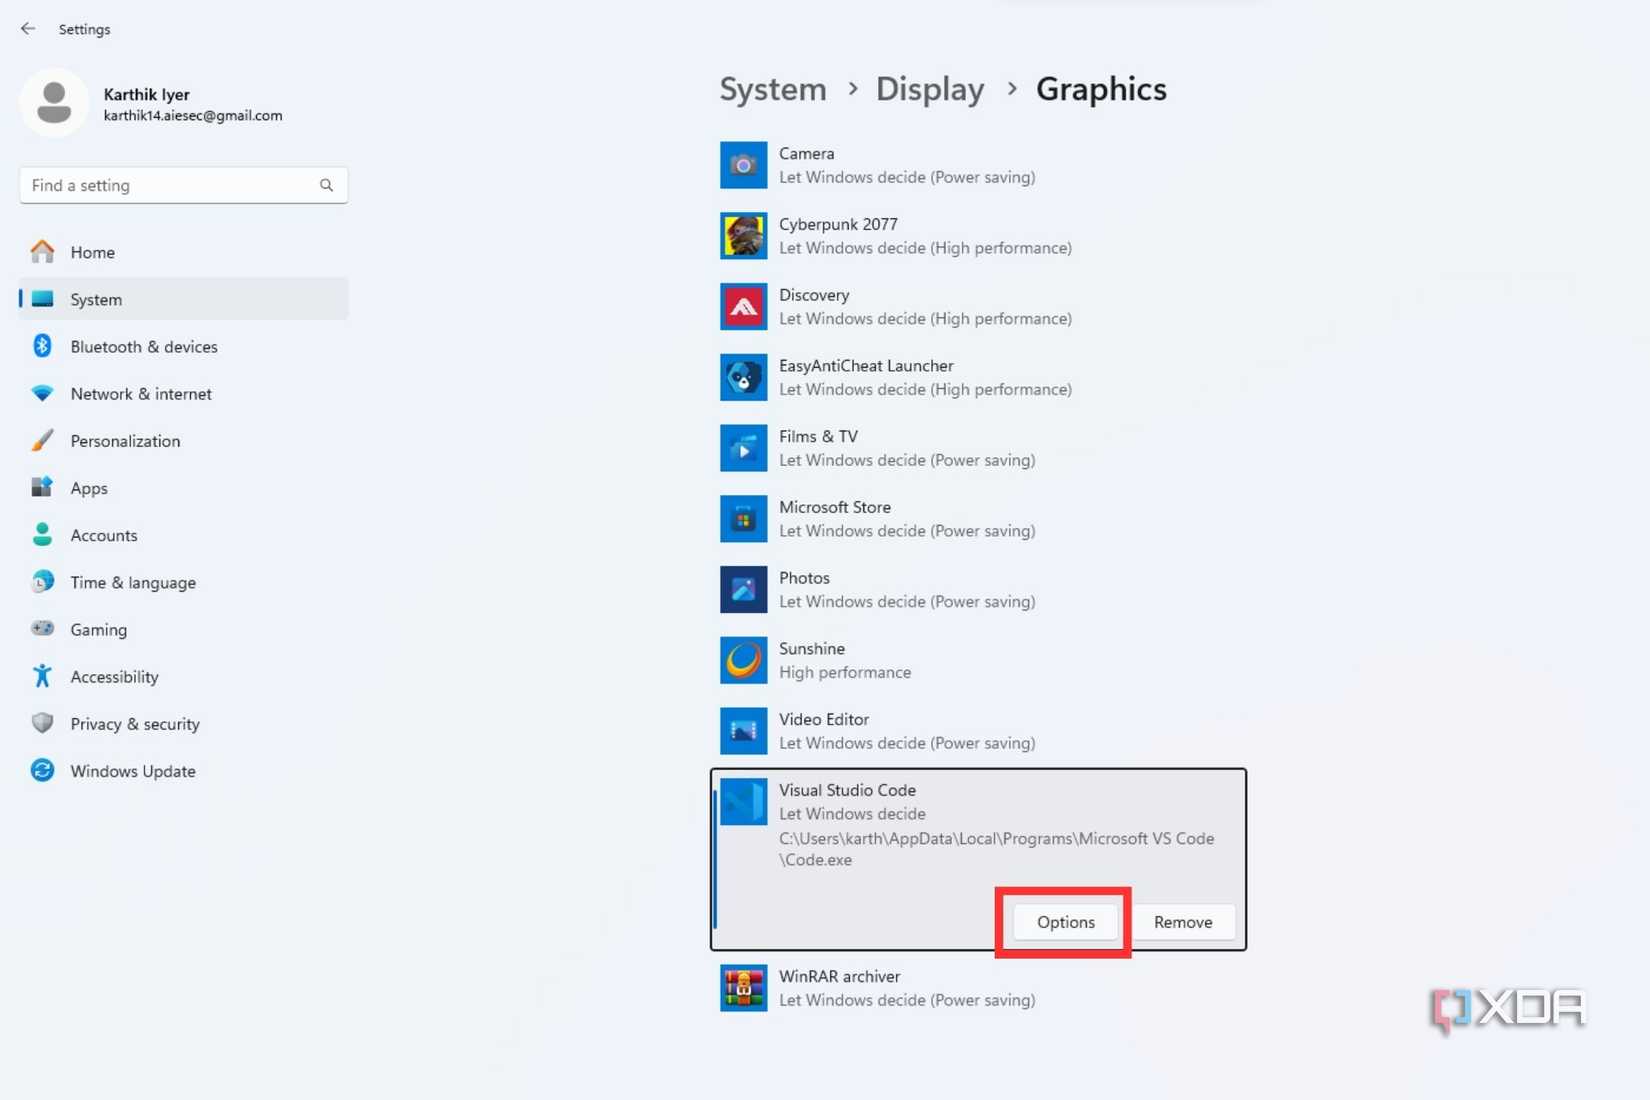Image resolution: width=1650 pixels, height=1100 pixels.
Task: Expand the WinRAR archiver entry
Action: click(x=978, y=988)
